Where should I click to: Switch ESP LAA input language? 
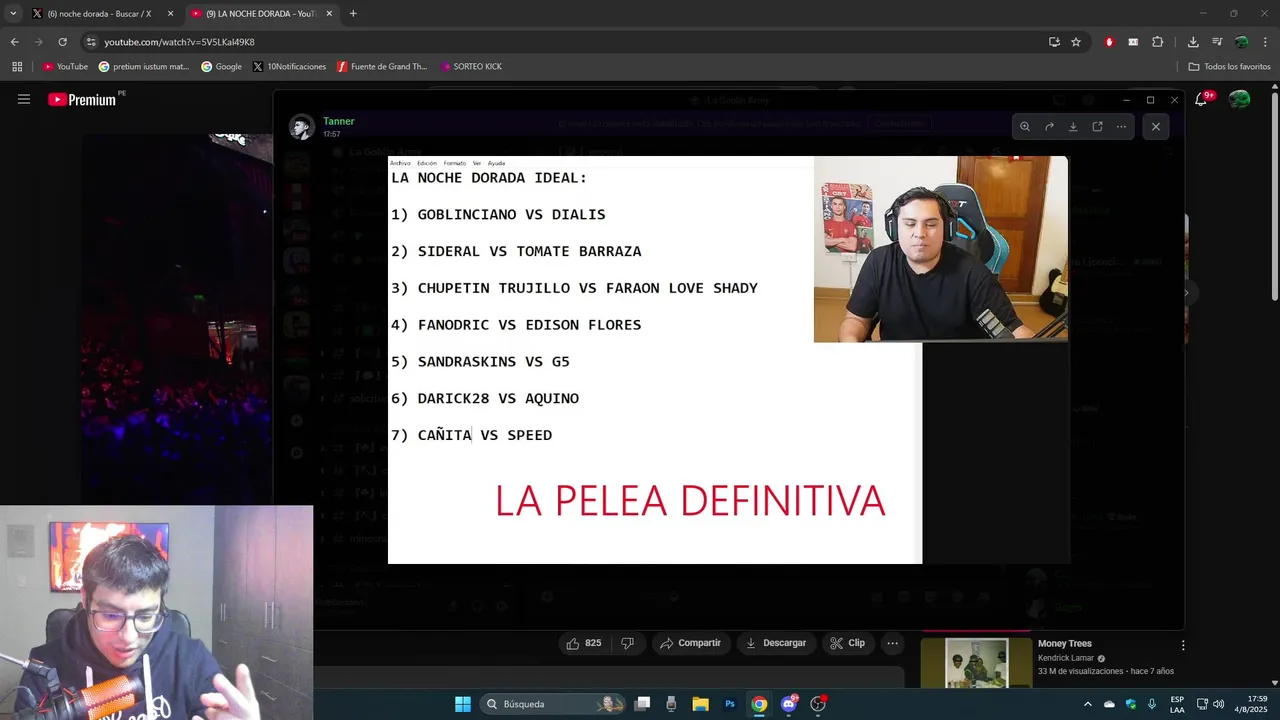click(x=1177, y=704)
